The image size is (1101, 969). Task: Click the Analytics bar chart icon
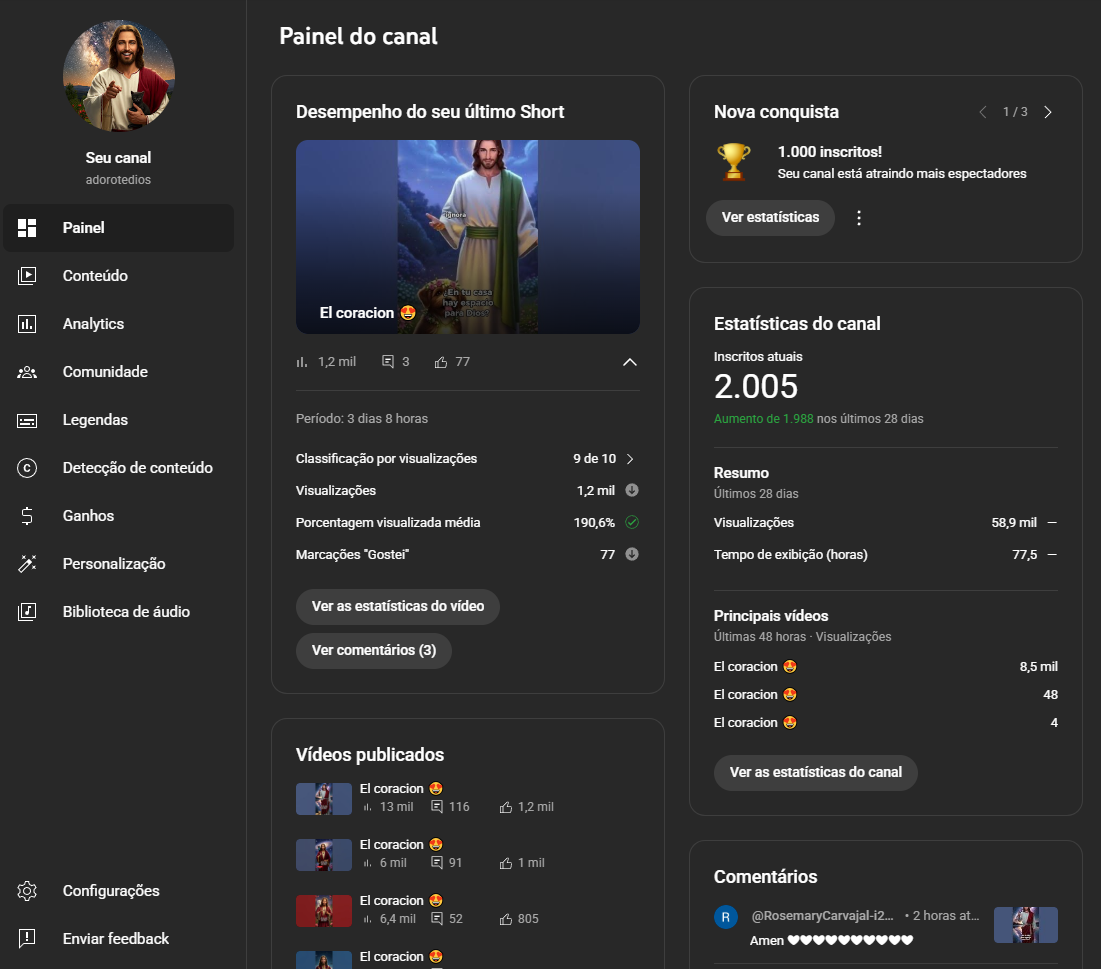(27, 324)
